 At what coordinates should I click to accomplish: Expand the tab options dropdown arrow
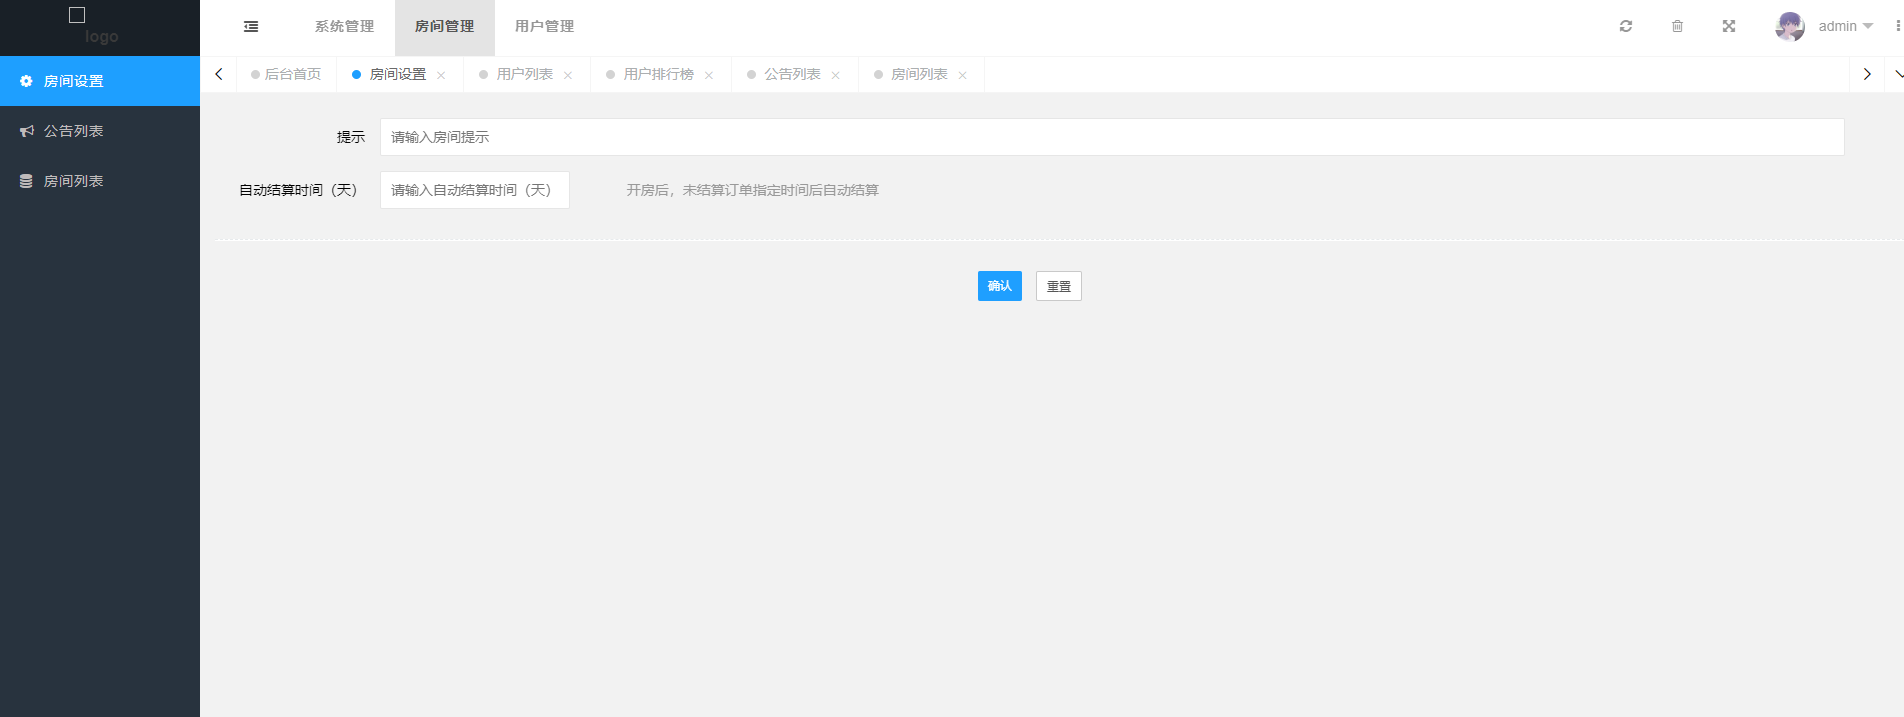pos(1896,74)
